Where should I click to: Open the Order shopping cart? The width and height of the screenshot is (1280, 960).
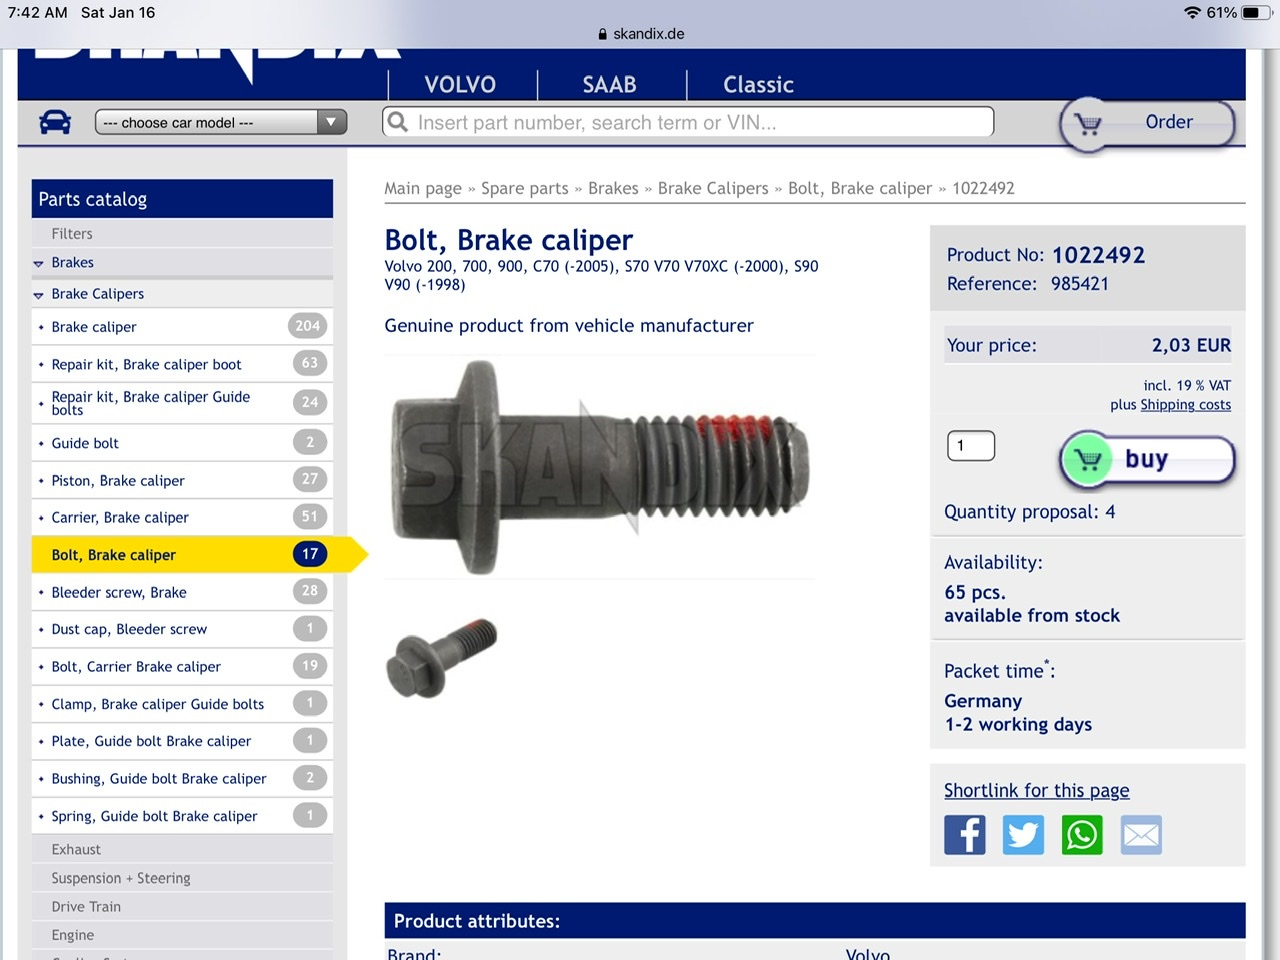point(1146,124)
